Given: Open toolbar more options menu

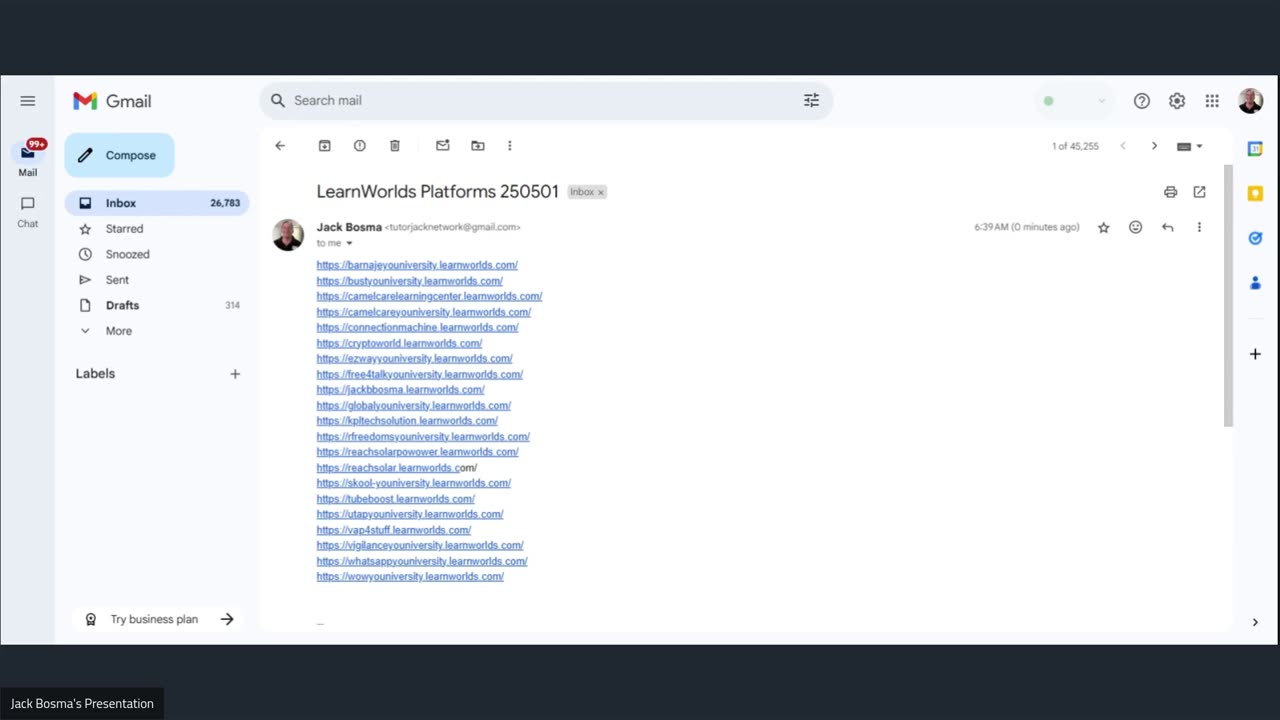Looking at the screenshot, I should click(x=509, y=146).
